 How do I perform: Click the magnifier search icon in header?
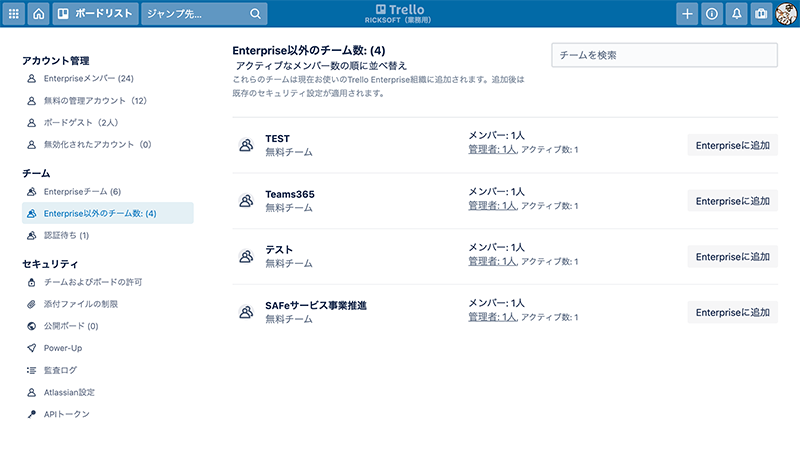pyautogui.click(x=255, y=14)
